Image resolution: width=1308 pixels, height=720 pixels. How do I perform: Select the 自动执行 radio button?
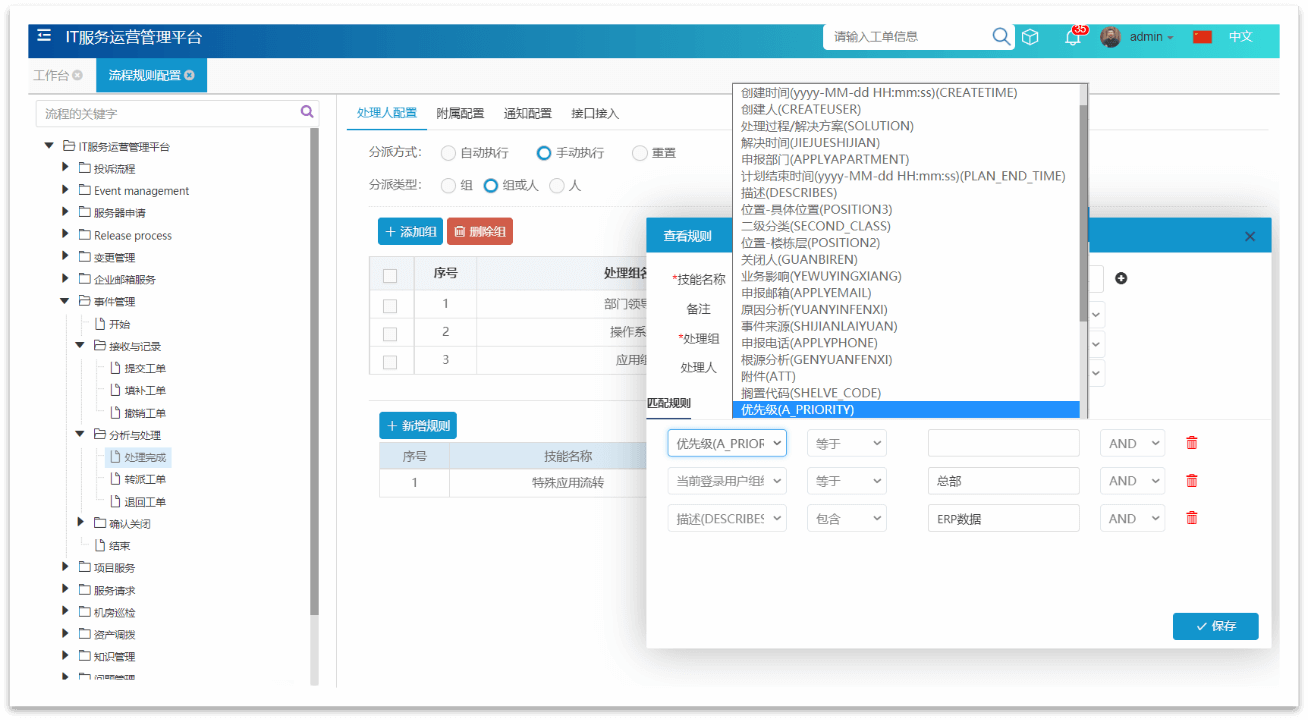coord(448,153)
